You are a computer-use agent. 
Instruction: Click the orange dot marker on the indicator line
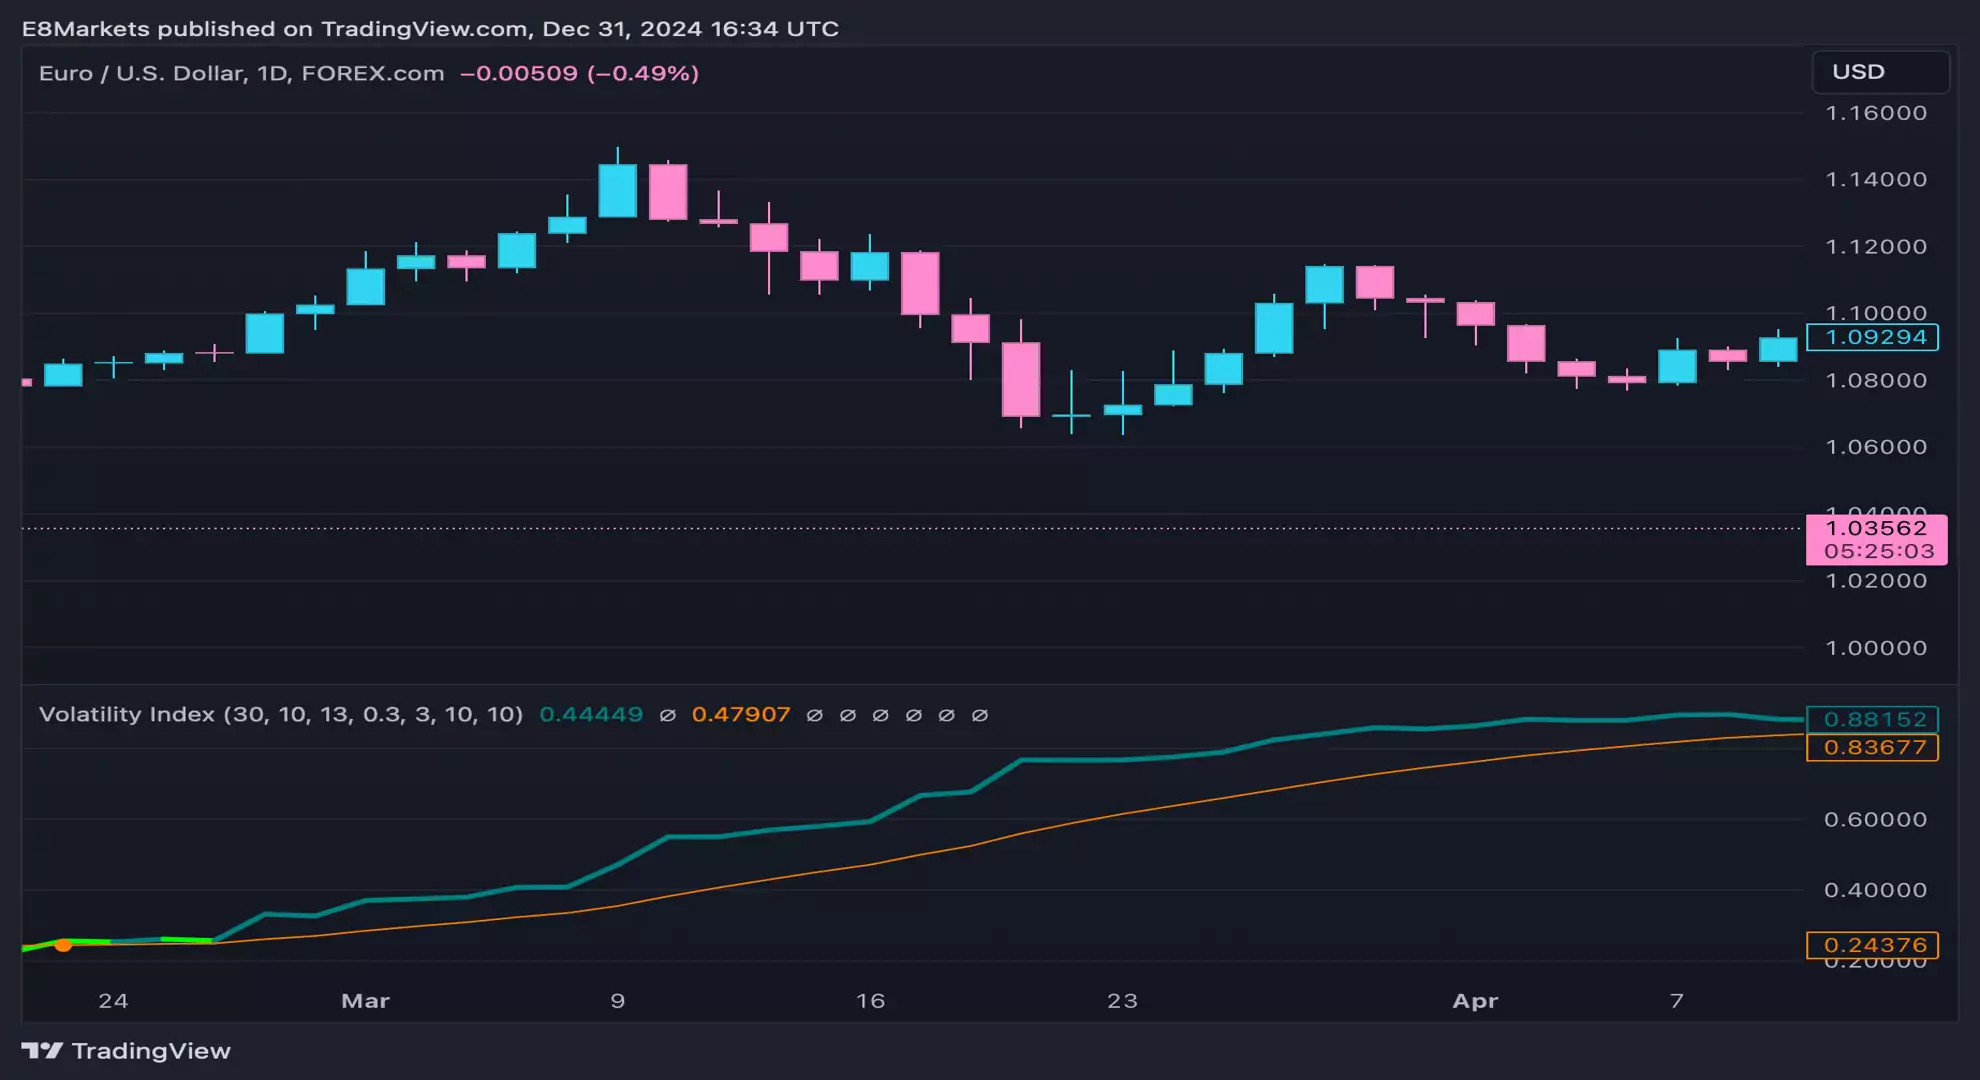coord(63,945)
